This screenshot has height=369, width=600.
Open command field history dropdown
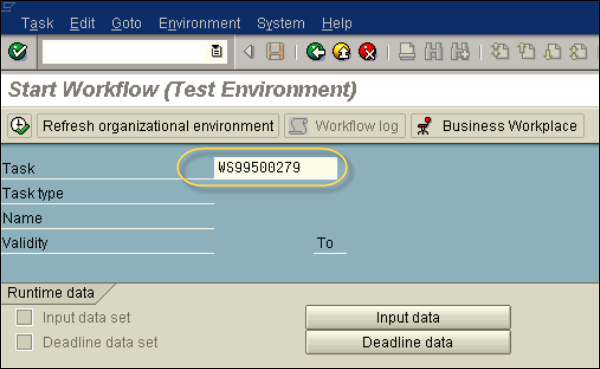217,51
